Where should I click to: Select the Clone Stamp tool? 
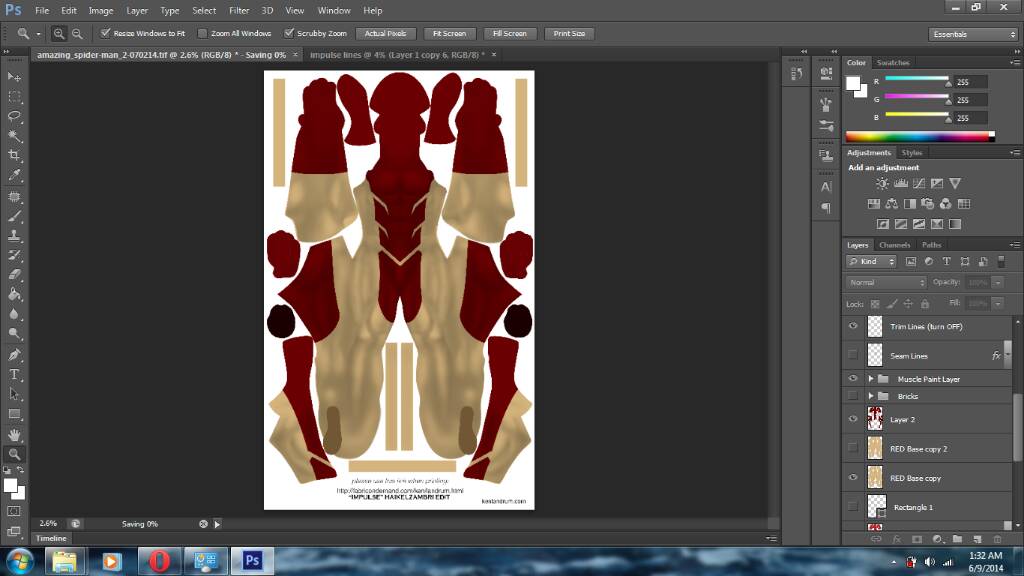coord(14,236)
